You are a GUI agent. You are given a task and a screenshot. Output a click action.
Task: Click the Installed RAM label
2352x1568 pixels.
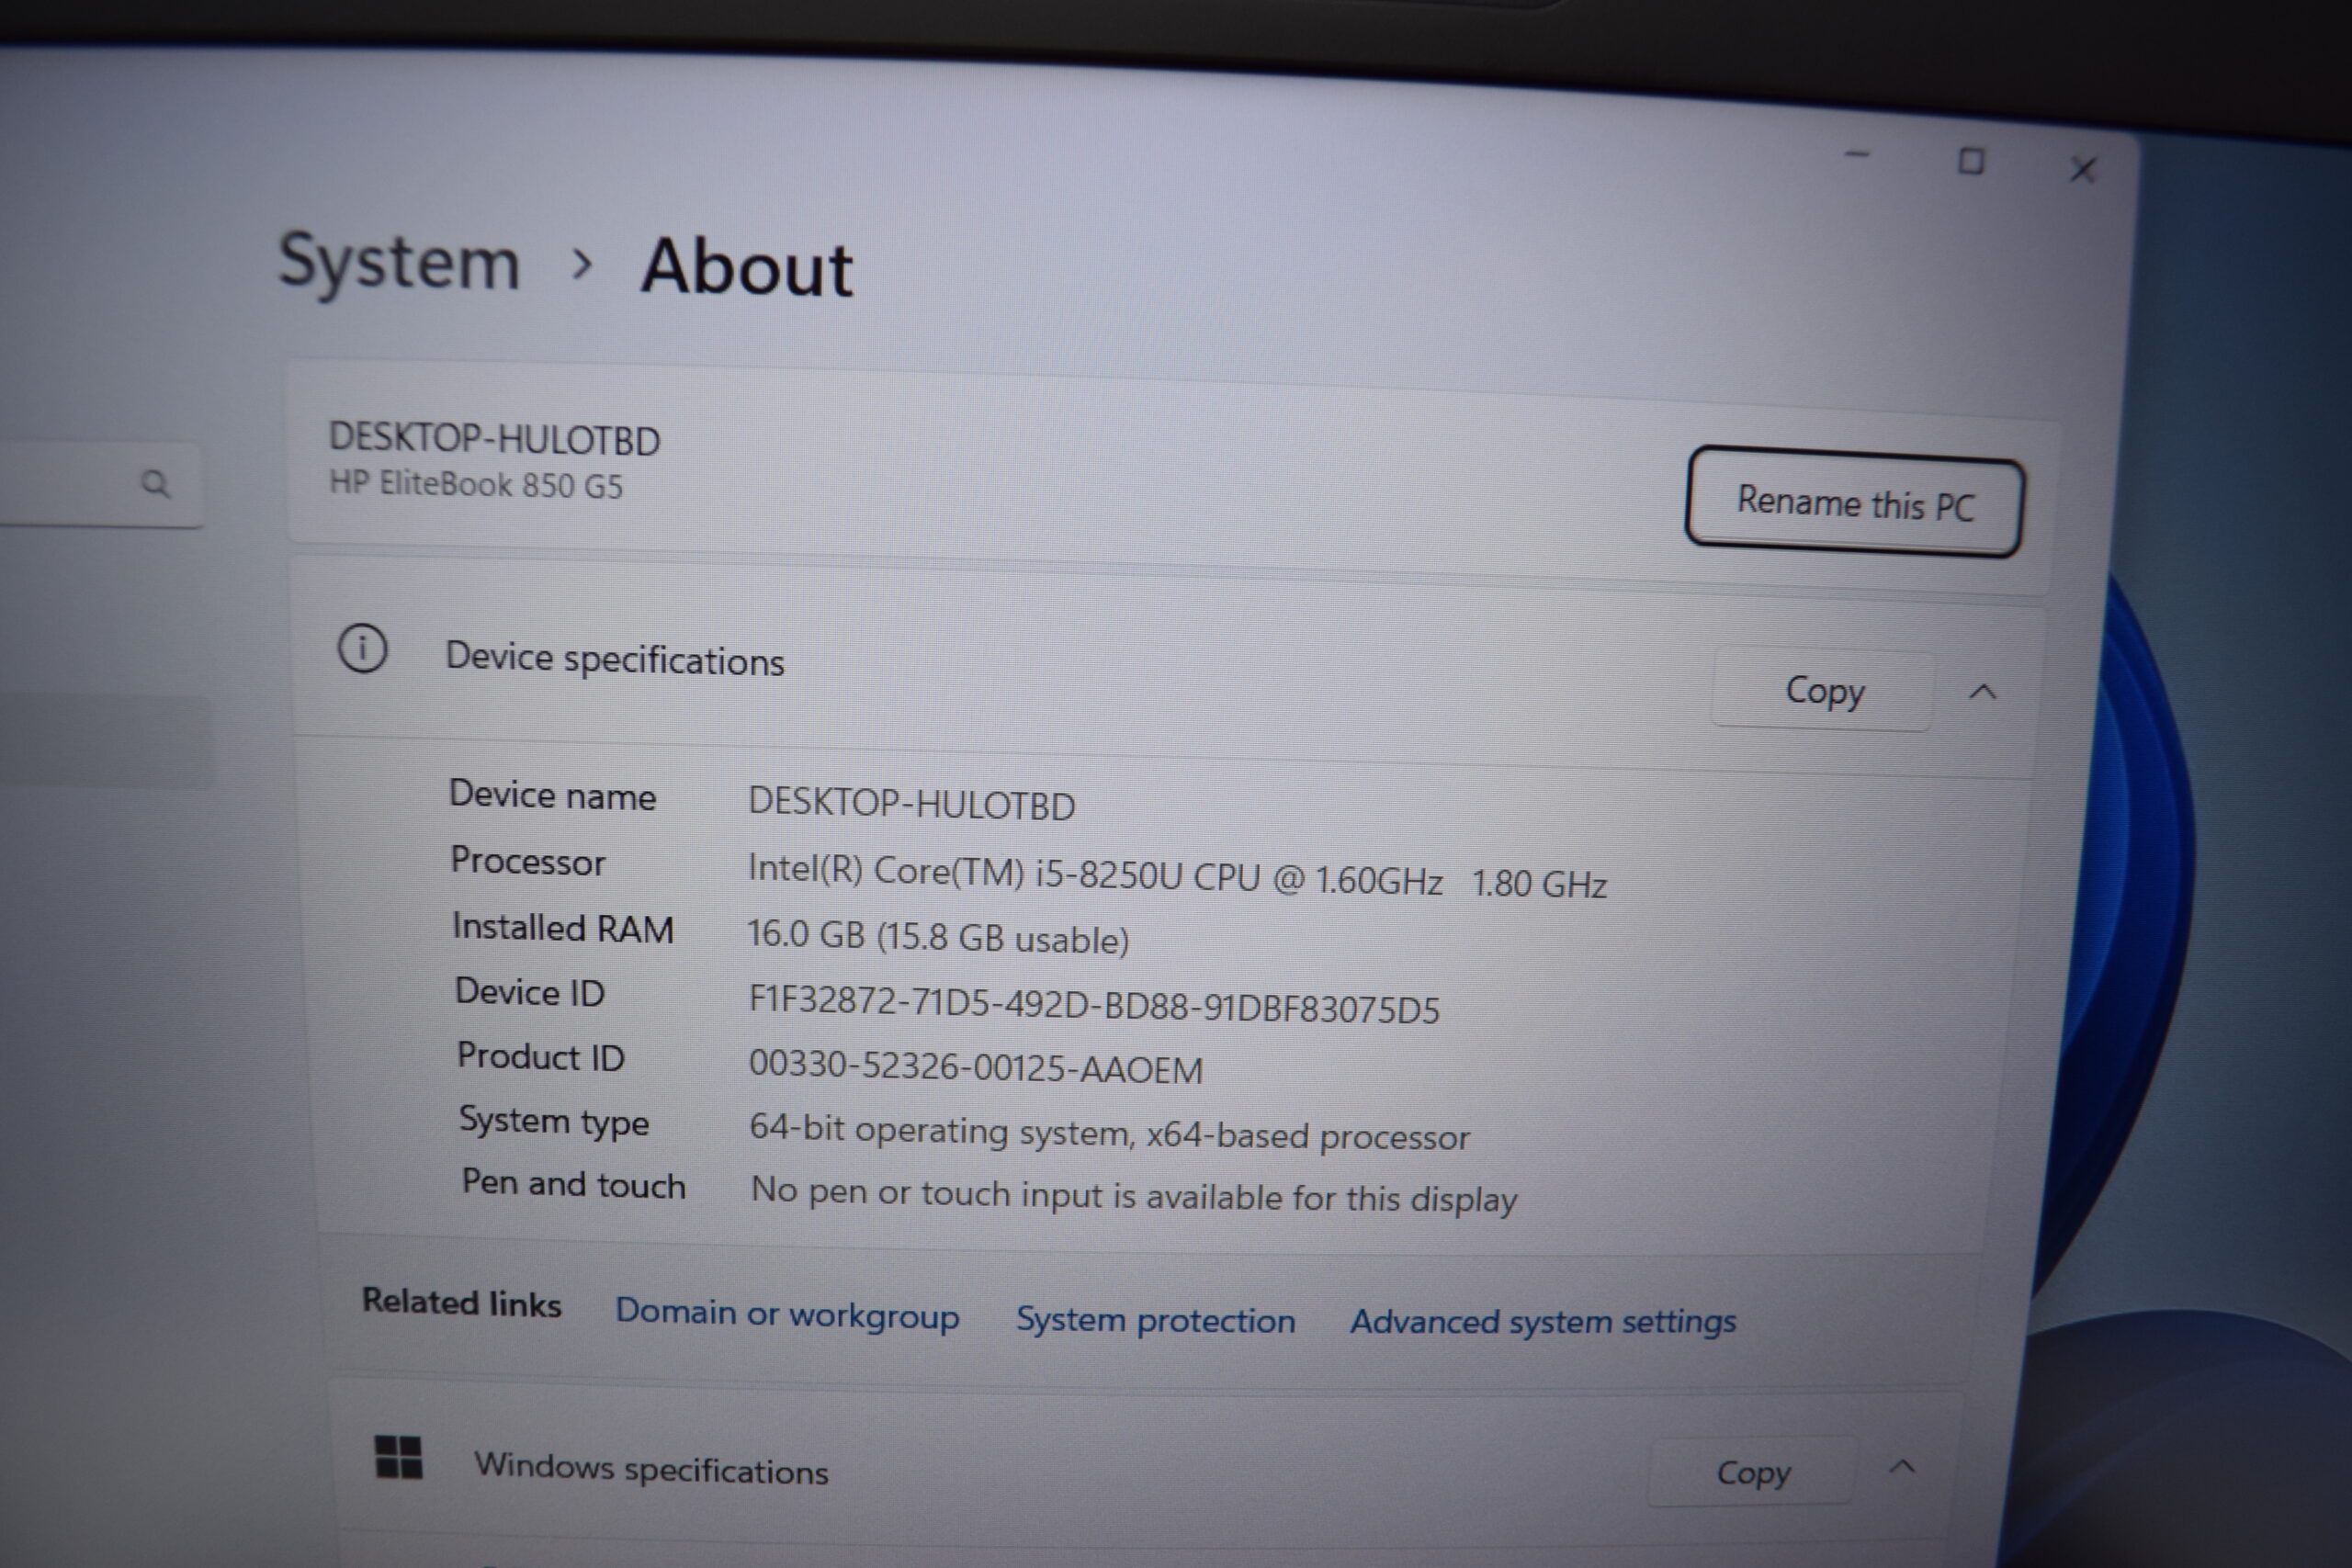563,927
